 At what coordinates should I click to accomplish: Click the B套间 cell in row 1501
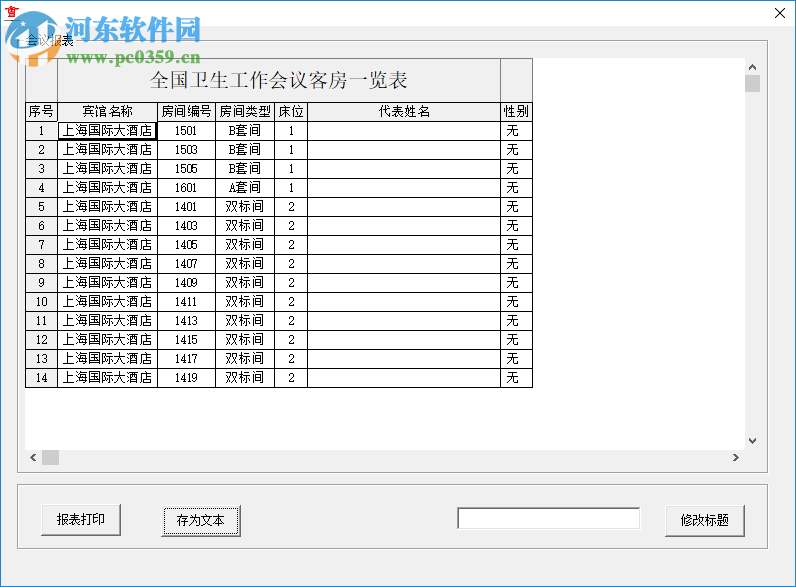(245, 131)
